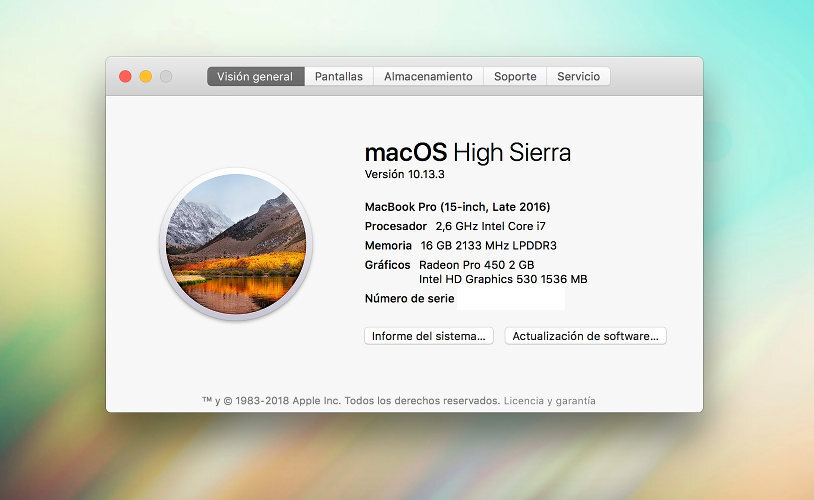Open the Pantallas tab
The image size is (814, 500).
pyautogui.click(x=338, y=76)
